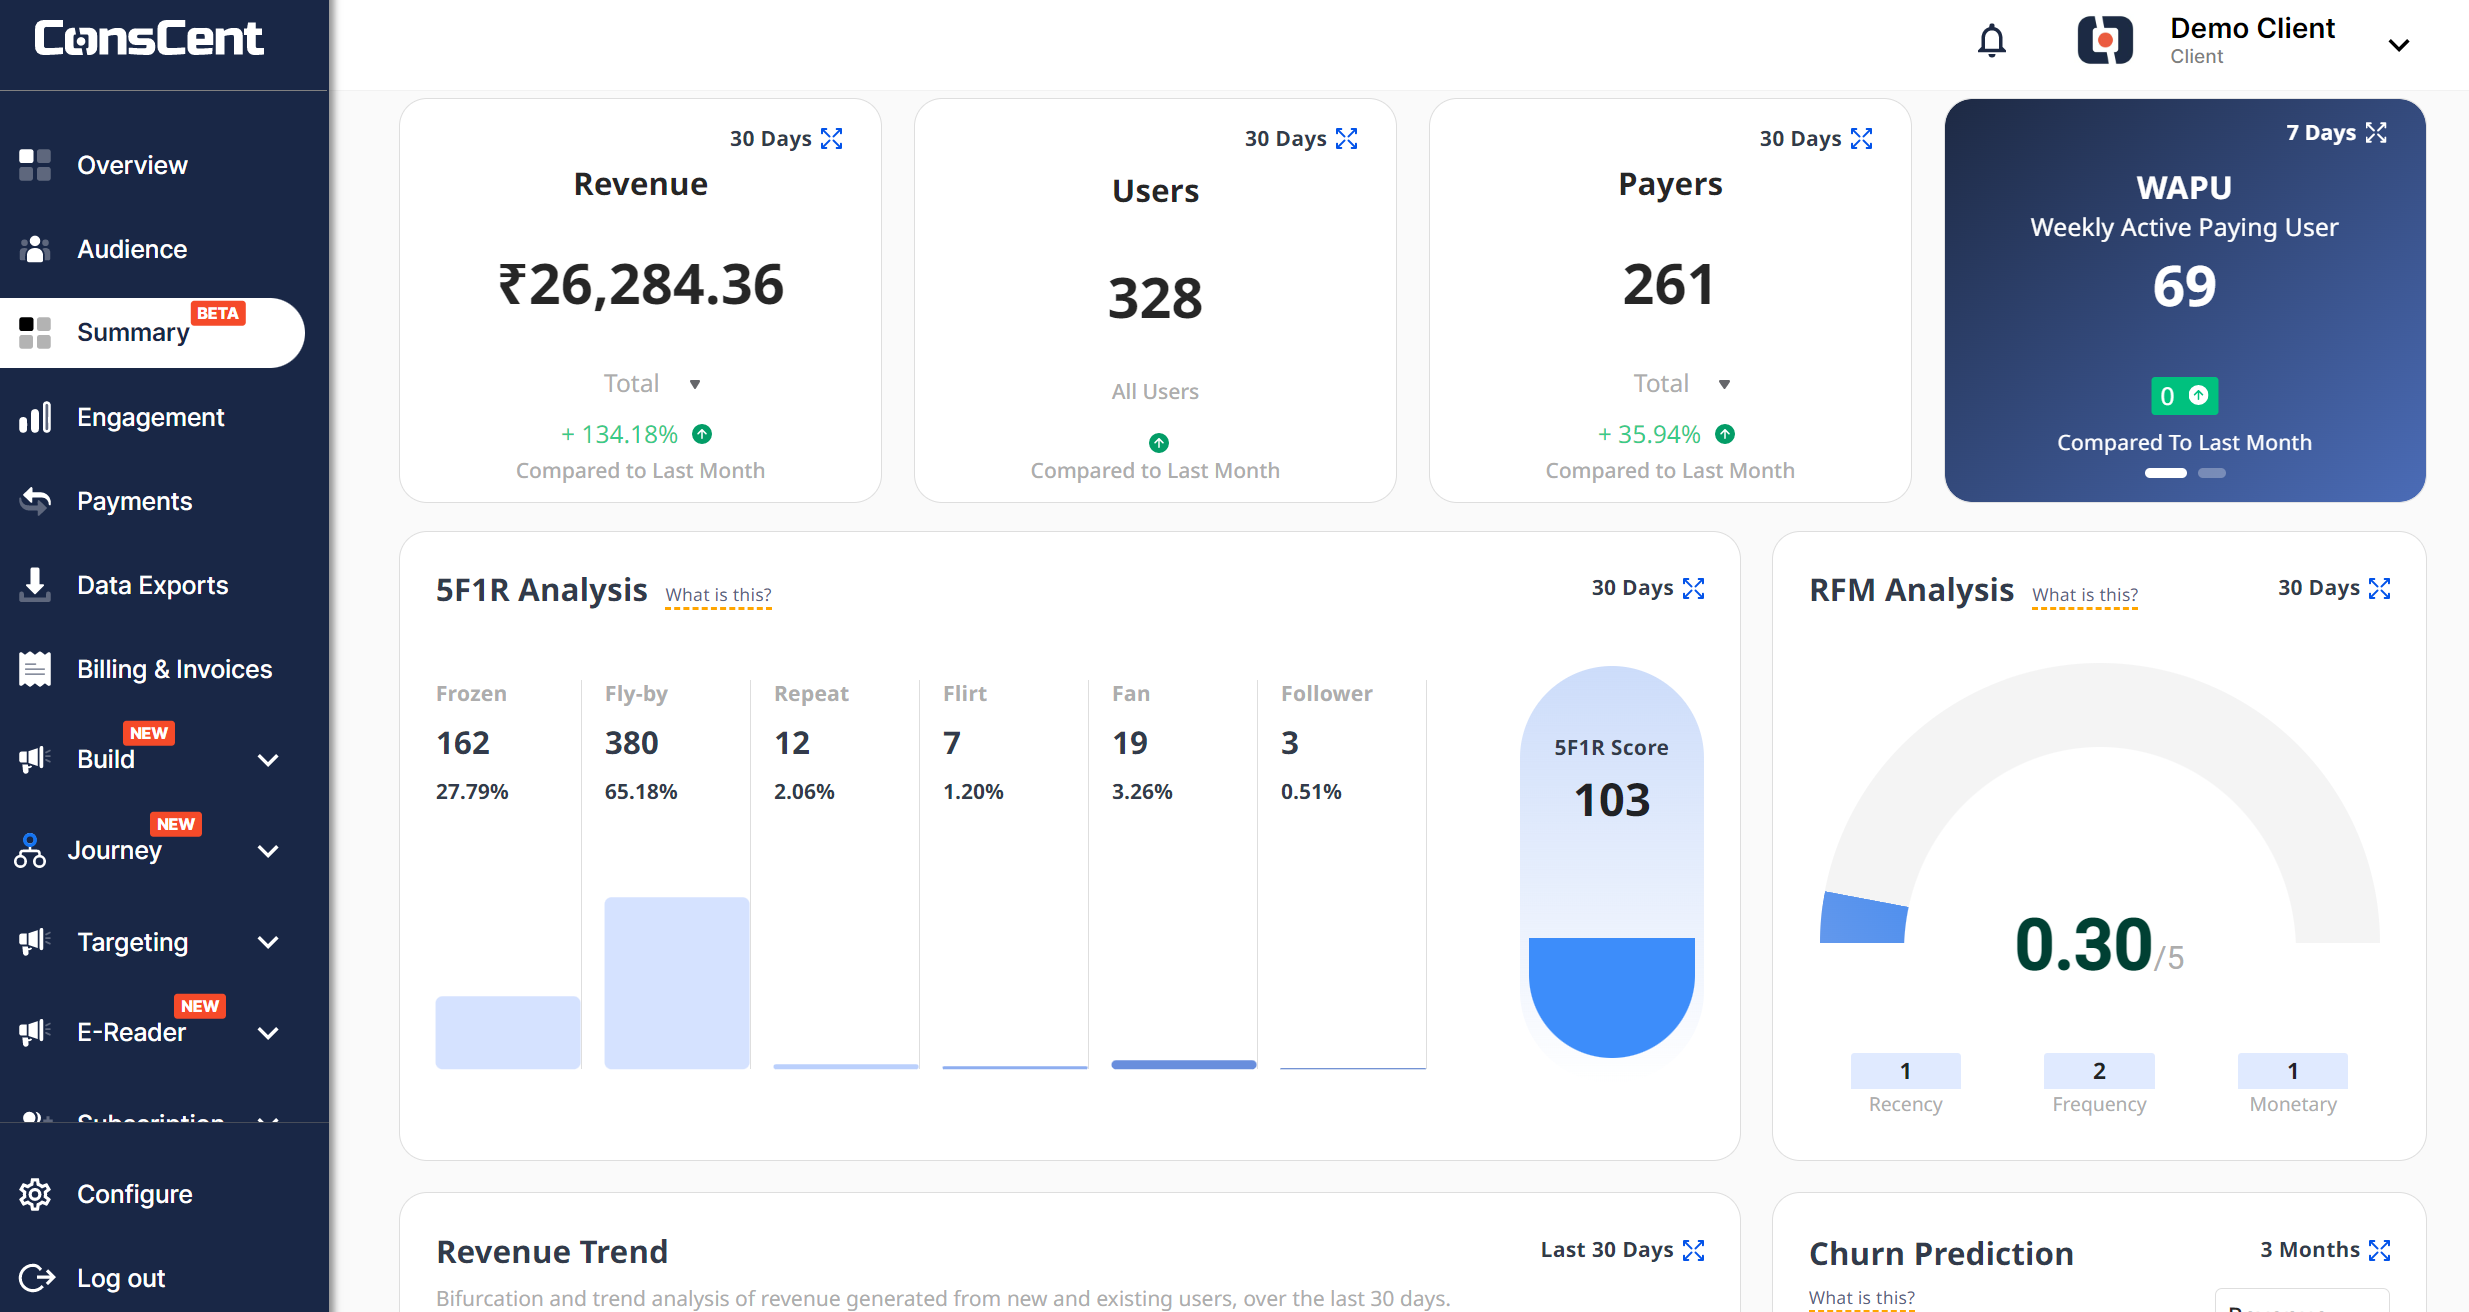Click the Build megaphone icon

(35, 759)
